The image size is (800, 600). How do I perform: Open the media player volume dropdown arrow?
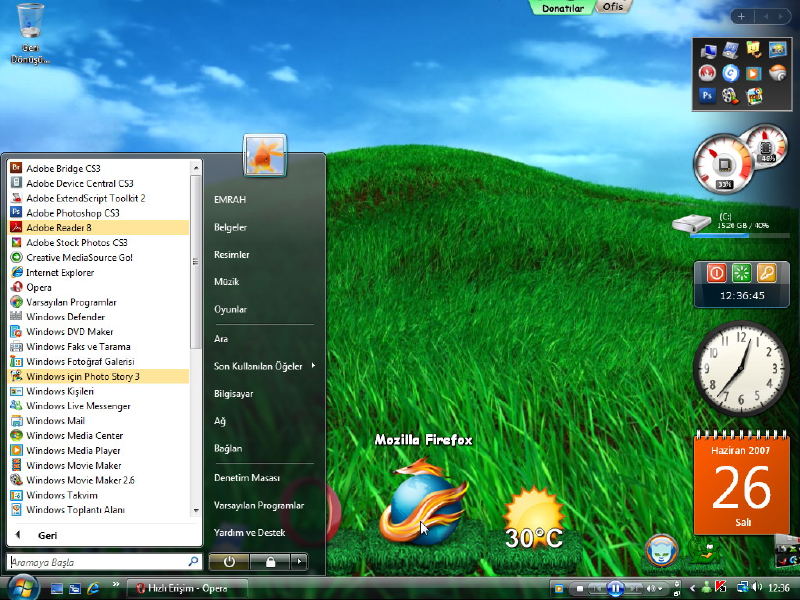click(661, 589)
